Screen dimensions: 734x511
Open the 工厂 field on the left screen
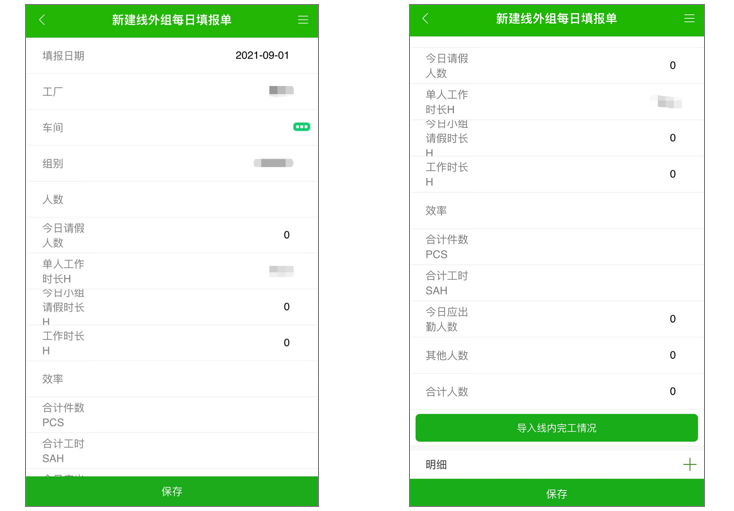click(x=172, y=91)
